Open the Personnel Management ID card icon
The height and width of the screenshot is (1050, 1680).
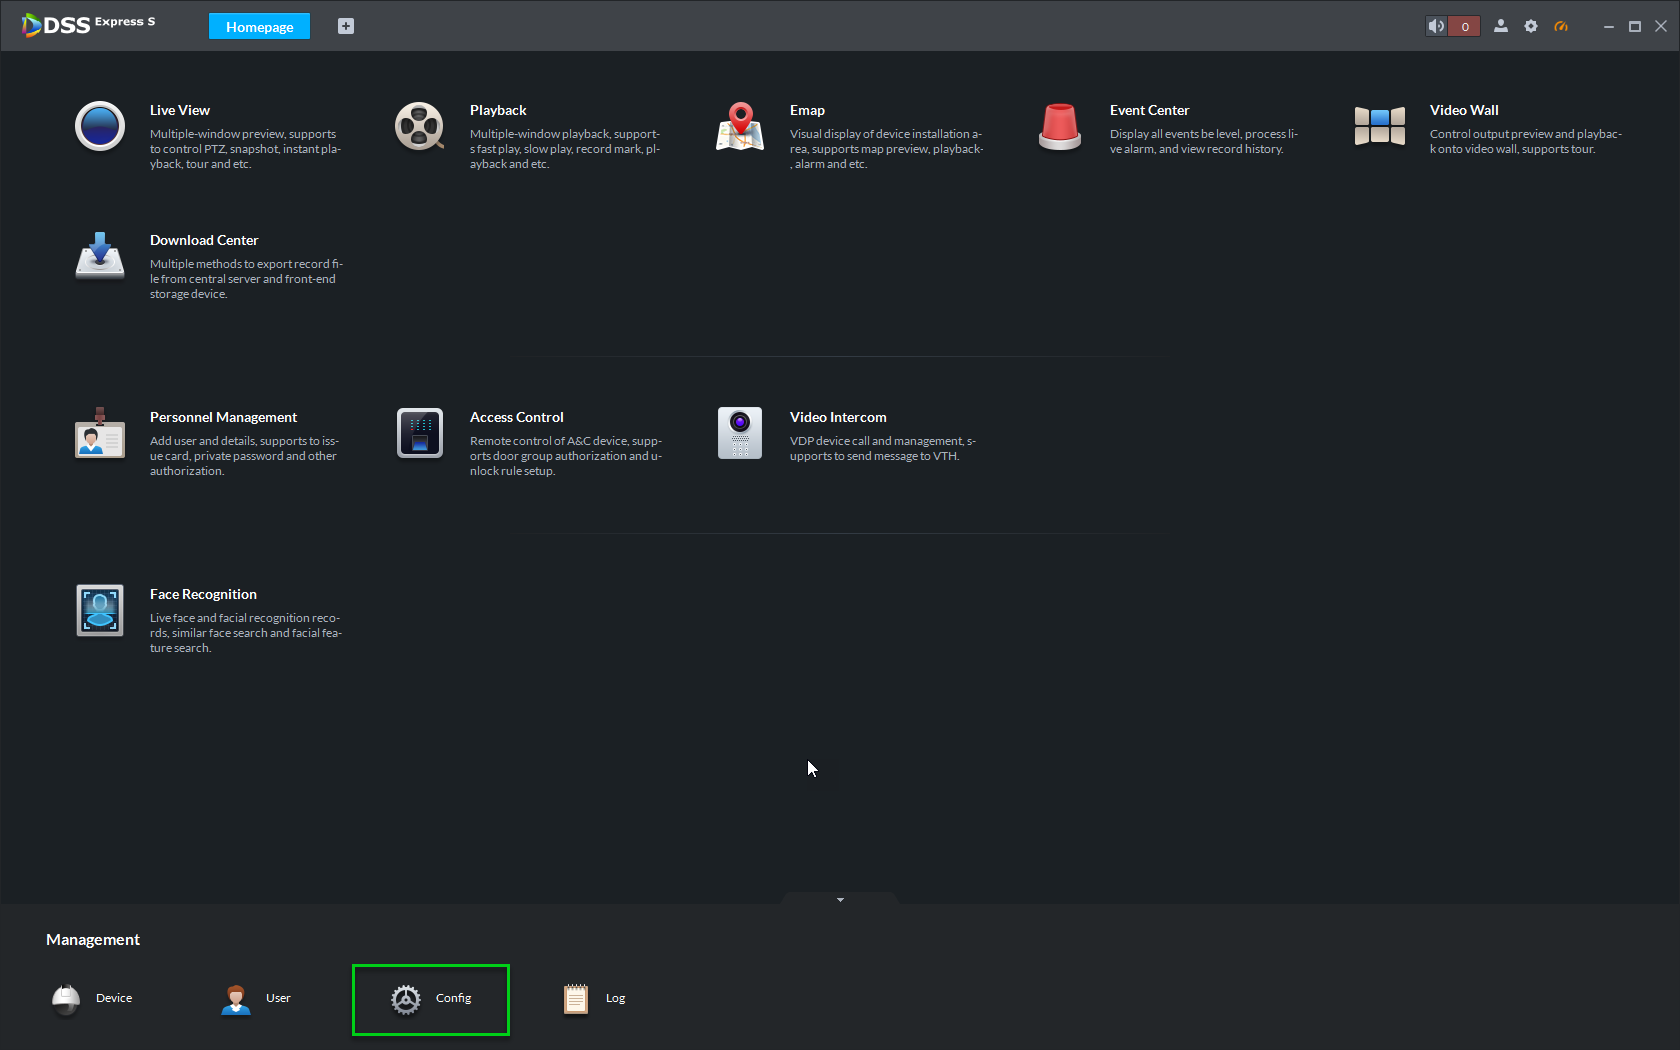tap(100, 433)
